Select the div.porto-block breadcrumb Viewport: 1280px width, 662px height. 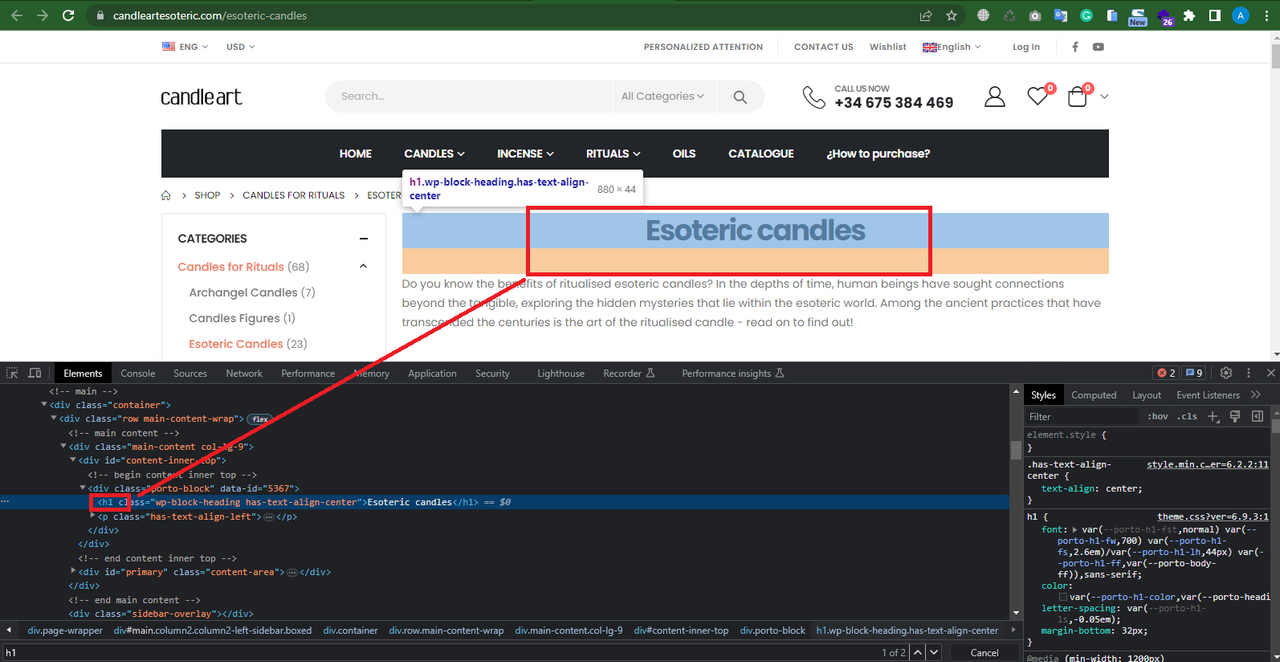point(772,630)
